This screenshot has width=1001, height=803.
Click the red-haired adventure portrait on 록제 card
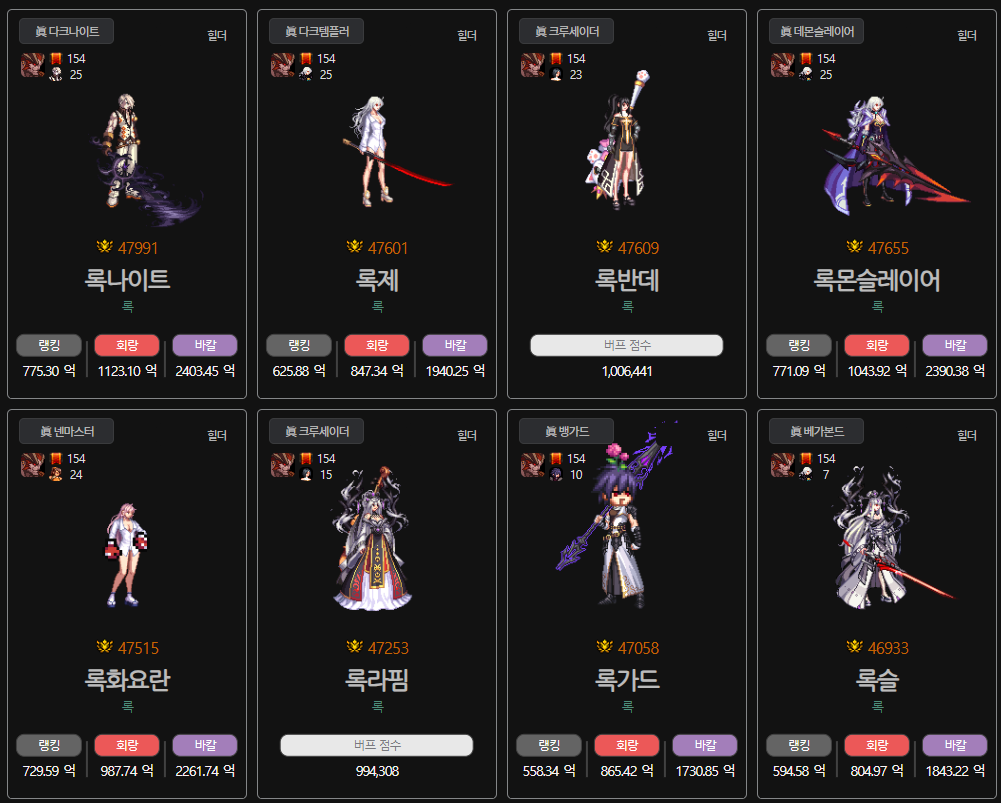(x=283, y=65)
